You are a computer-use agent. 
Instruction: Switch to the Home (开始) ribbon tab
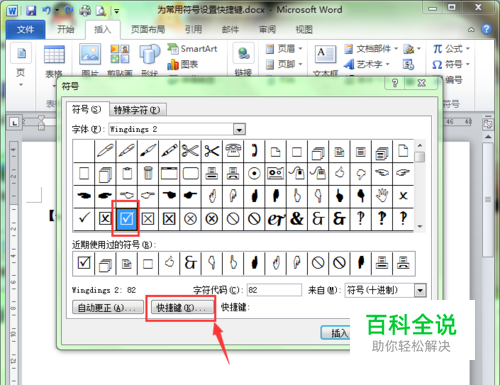65,30
